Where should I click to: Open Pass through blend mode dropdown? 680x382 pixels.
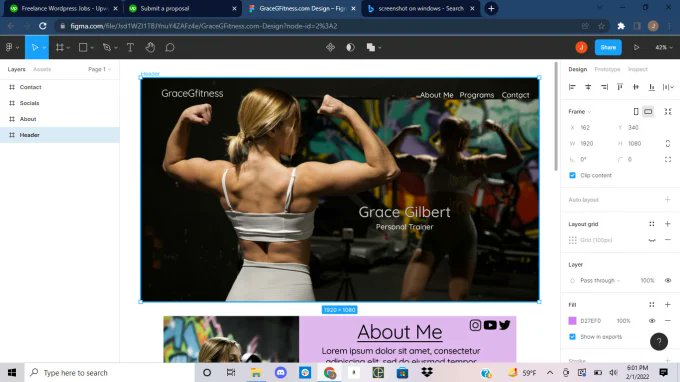coord(600,281)
